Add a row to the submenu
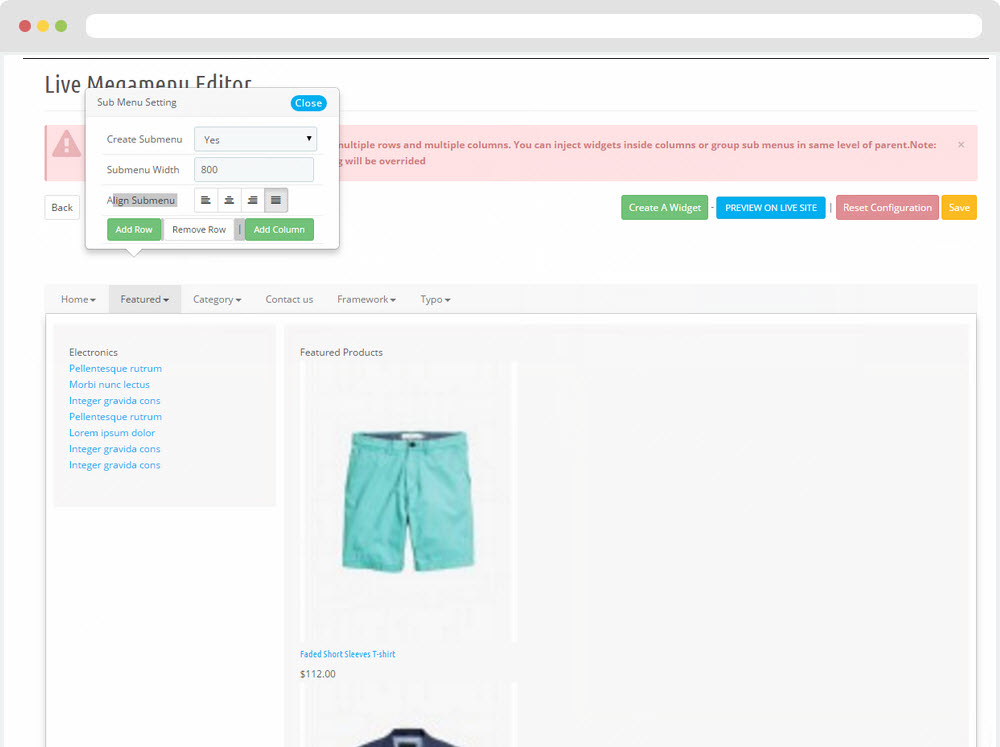1000x747 pixels. click(134, 230)
